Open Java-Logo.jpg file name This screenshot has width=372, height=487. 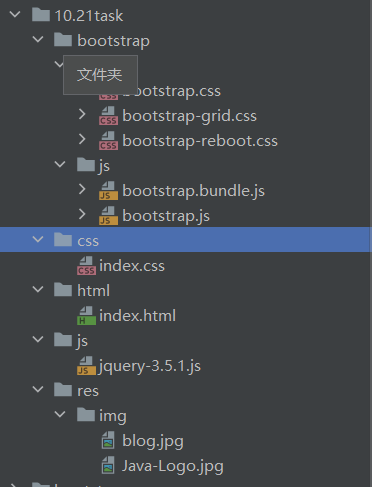[x=173, y=466]
